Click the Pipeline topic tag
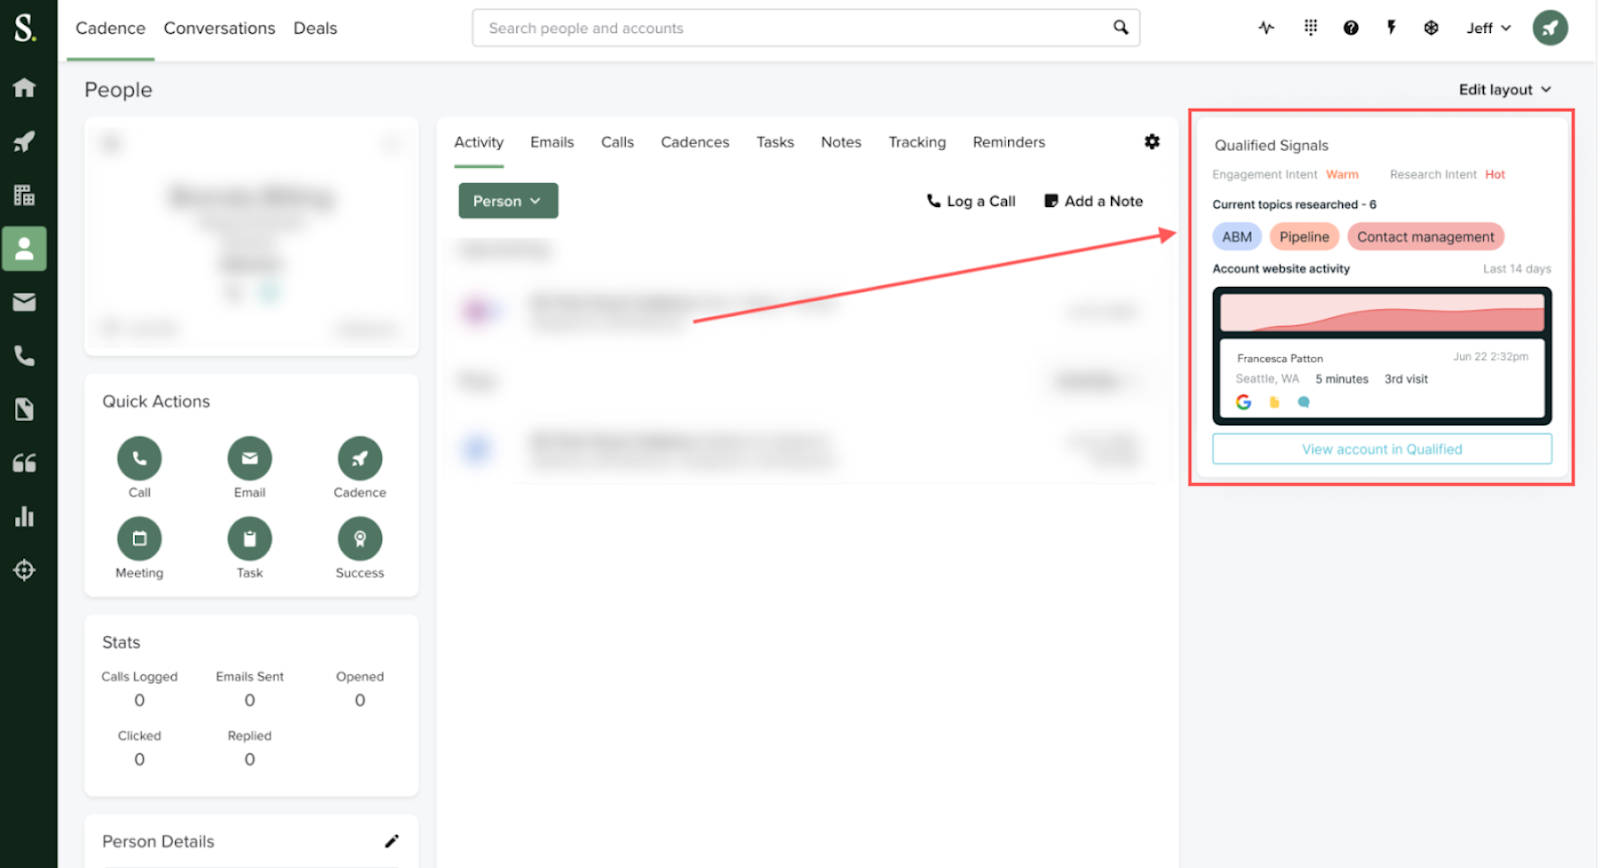 pyautogui.click(x=1304, y=237)
